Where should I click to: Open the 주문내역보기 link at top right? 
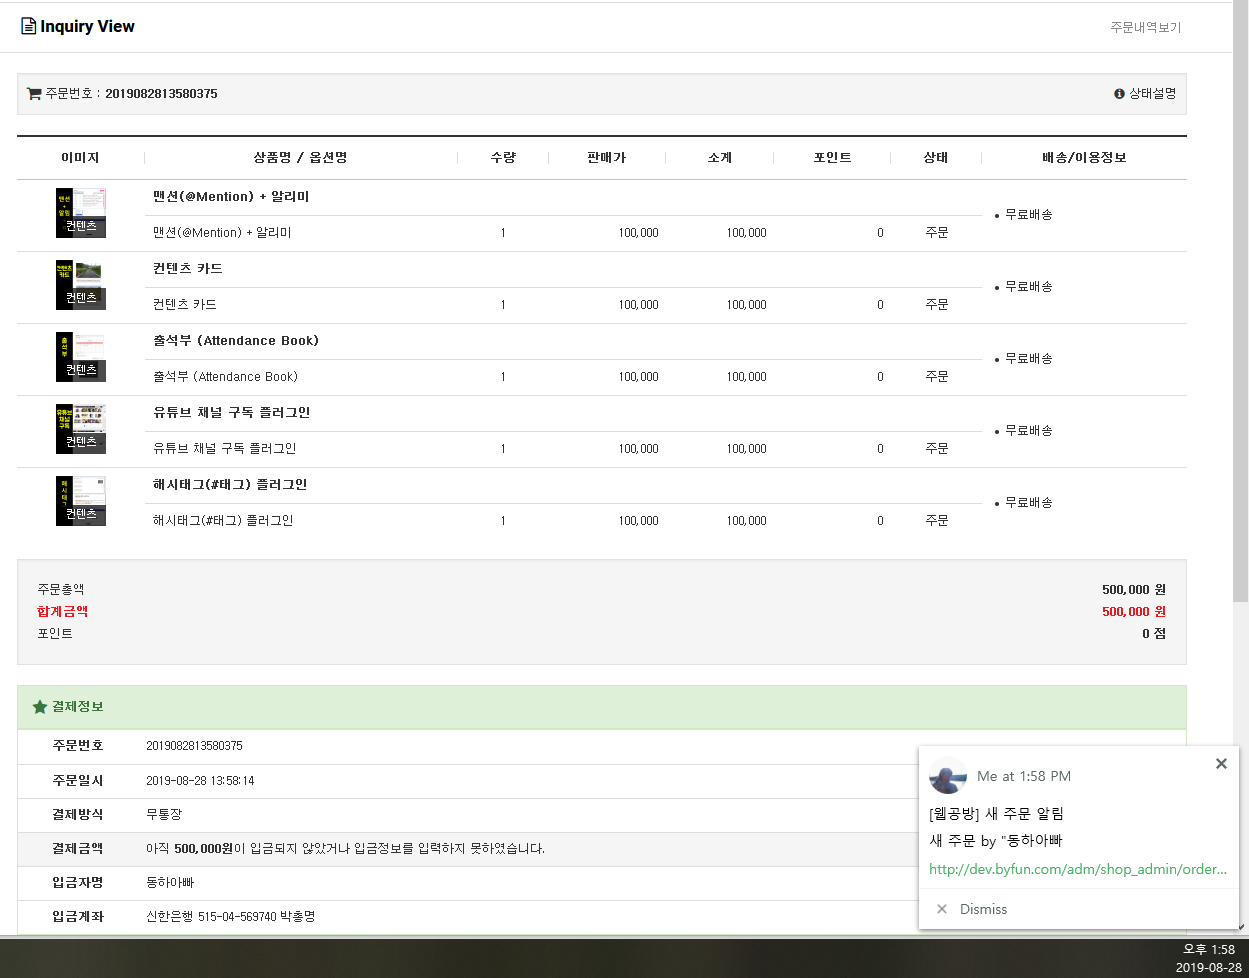point(1144,28)
